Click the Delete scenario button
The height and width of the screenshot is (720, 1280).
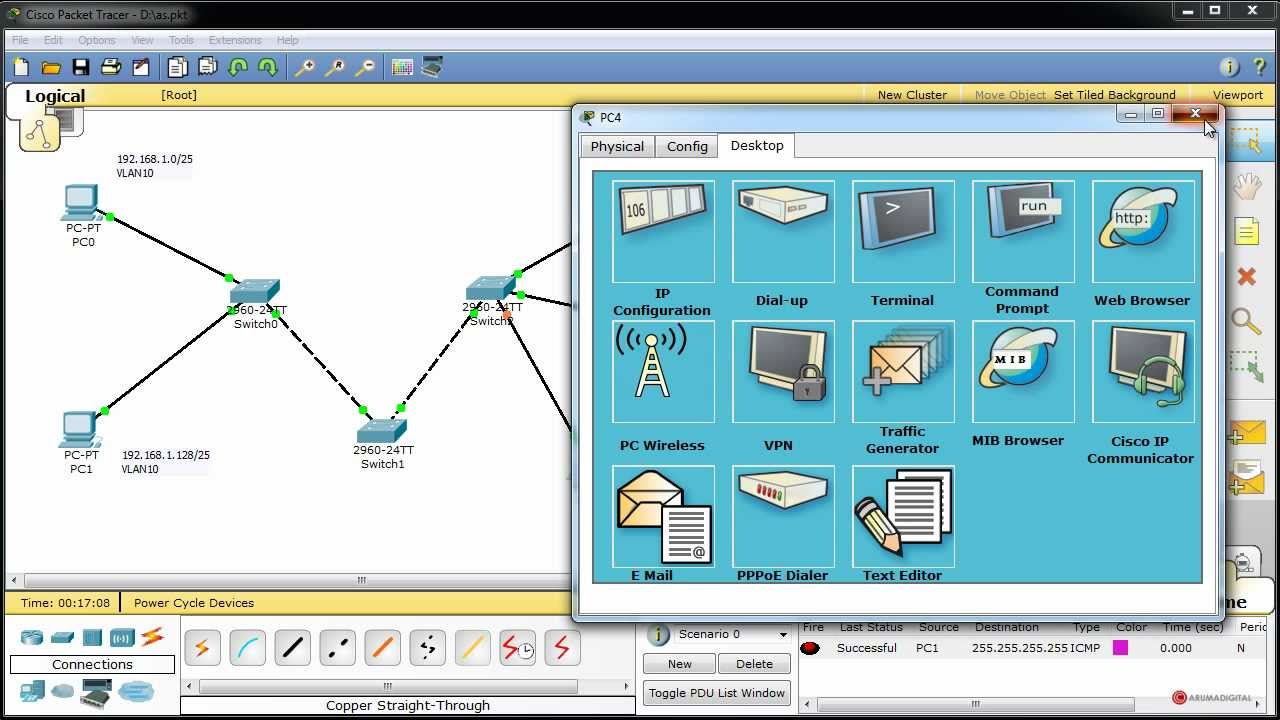click(x=754, y=664)
